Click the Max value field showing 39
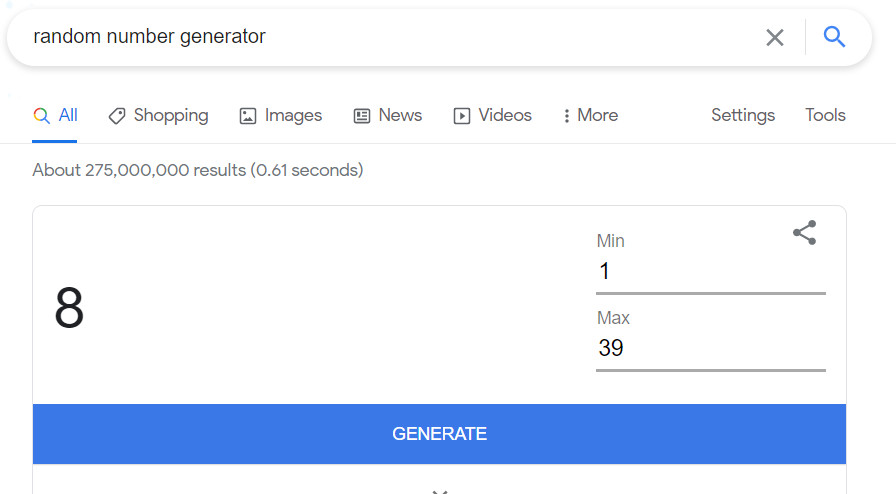The width and height of the screenshot is (896, 494). click(711, 349)
